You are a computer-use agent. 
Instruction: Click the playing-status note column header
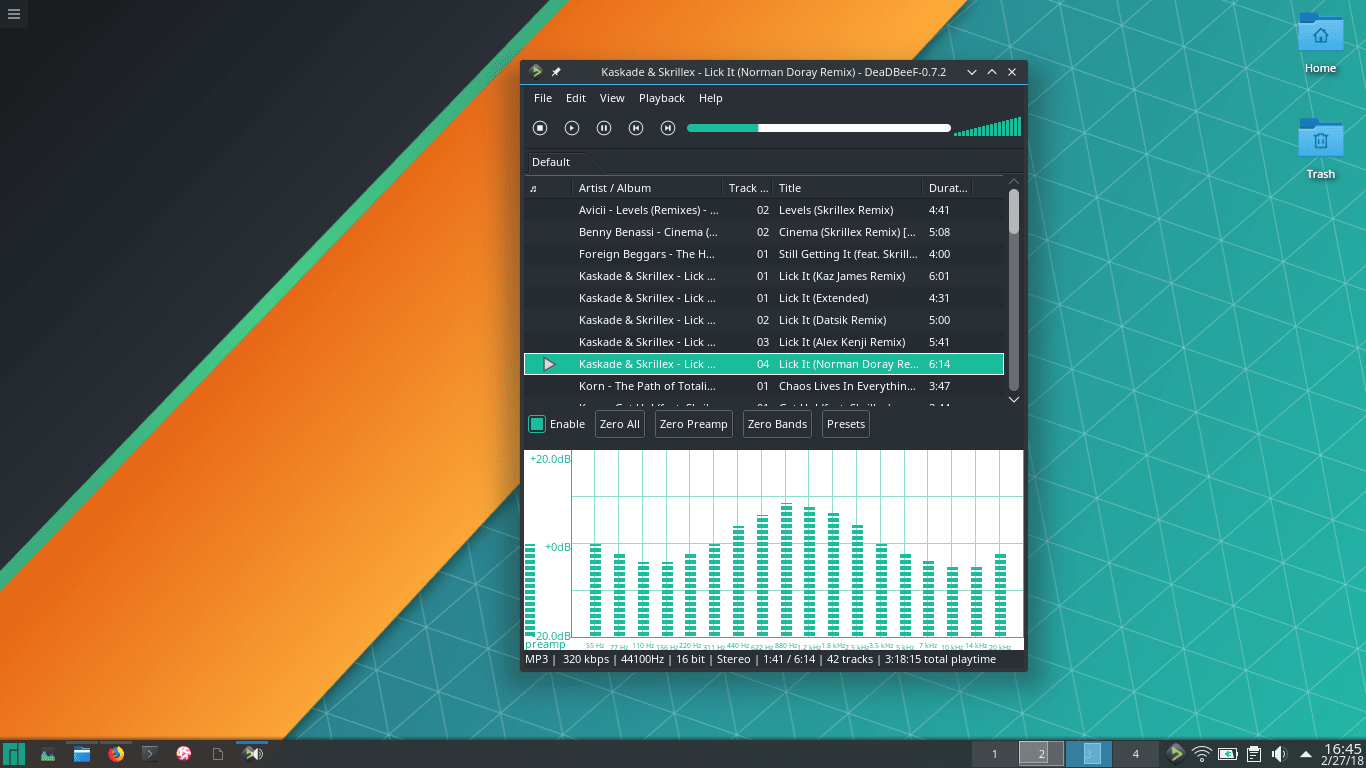pyautogui.click(x=547, y=188)
